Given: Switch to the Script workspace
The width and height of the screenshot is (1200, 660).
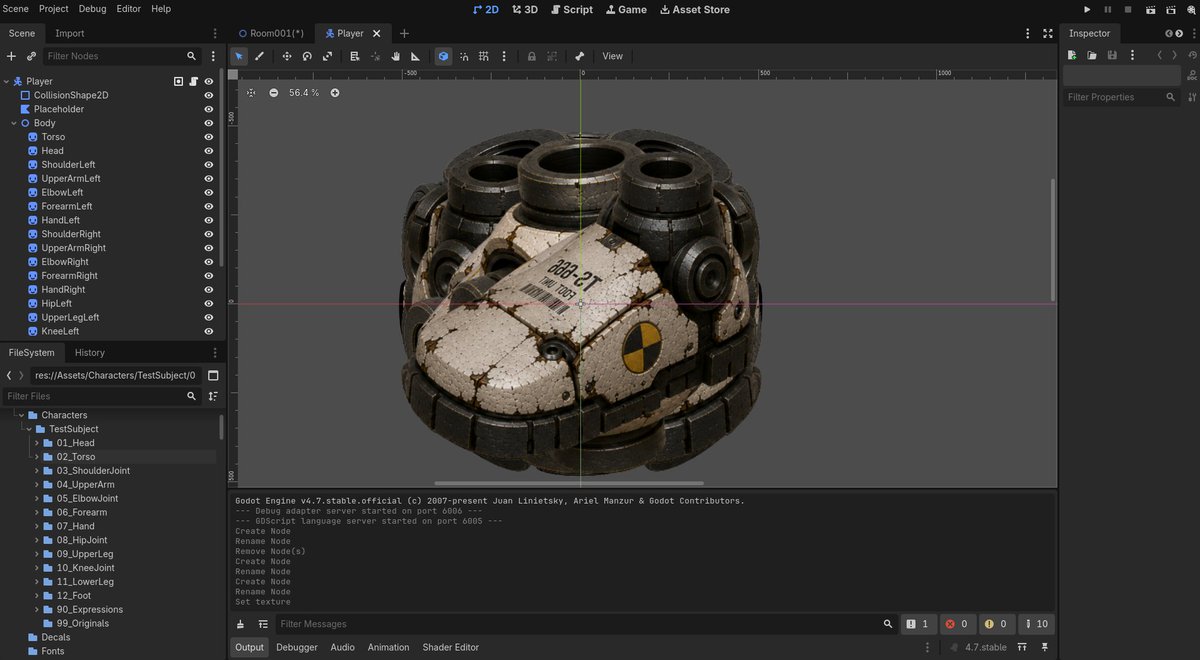Looking at the screenshot, I should pos(572,9).
